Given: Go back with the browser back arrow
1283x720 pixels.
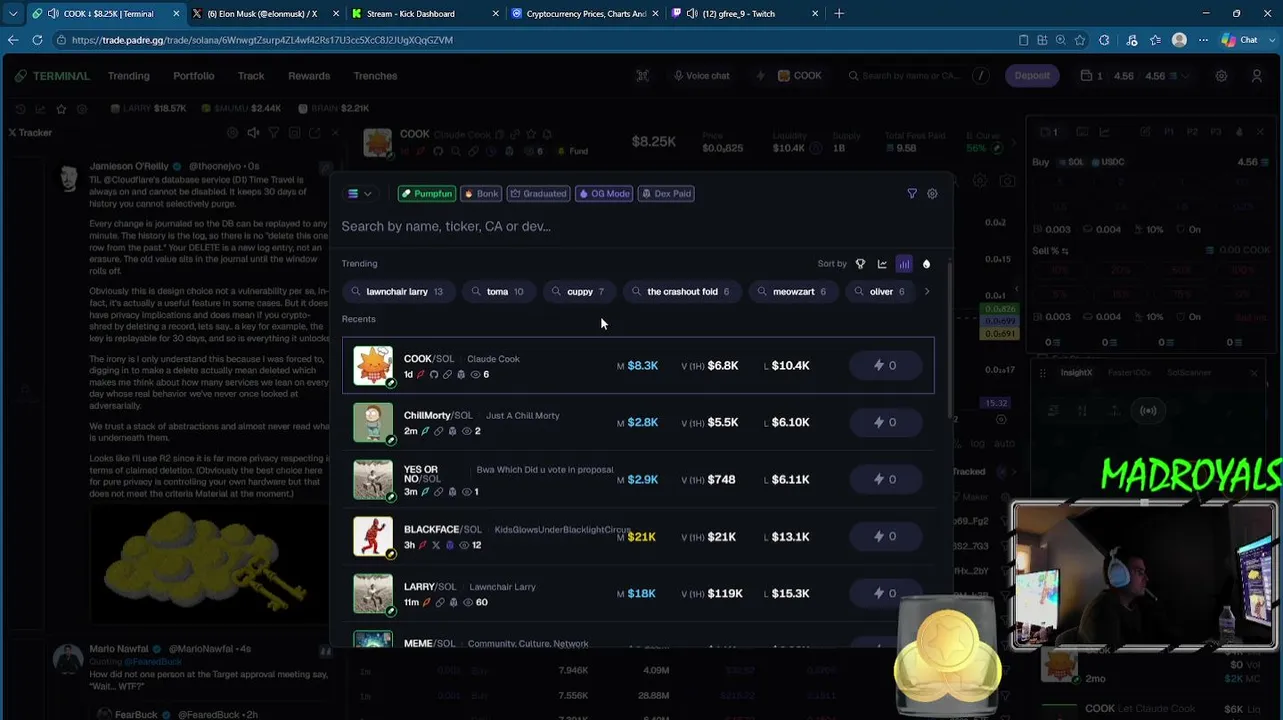Looking at the screenshot, I should (x=13, y=40).
